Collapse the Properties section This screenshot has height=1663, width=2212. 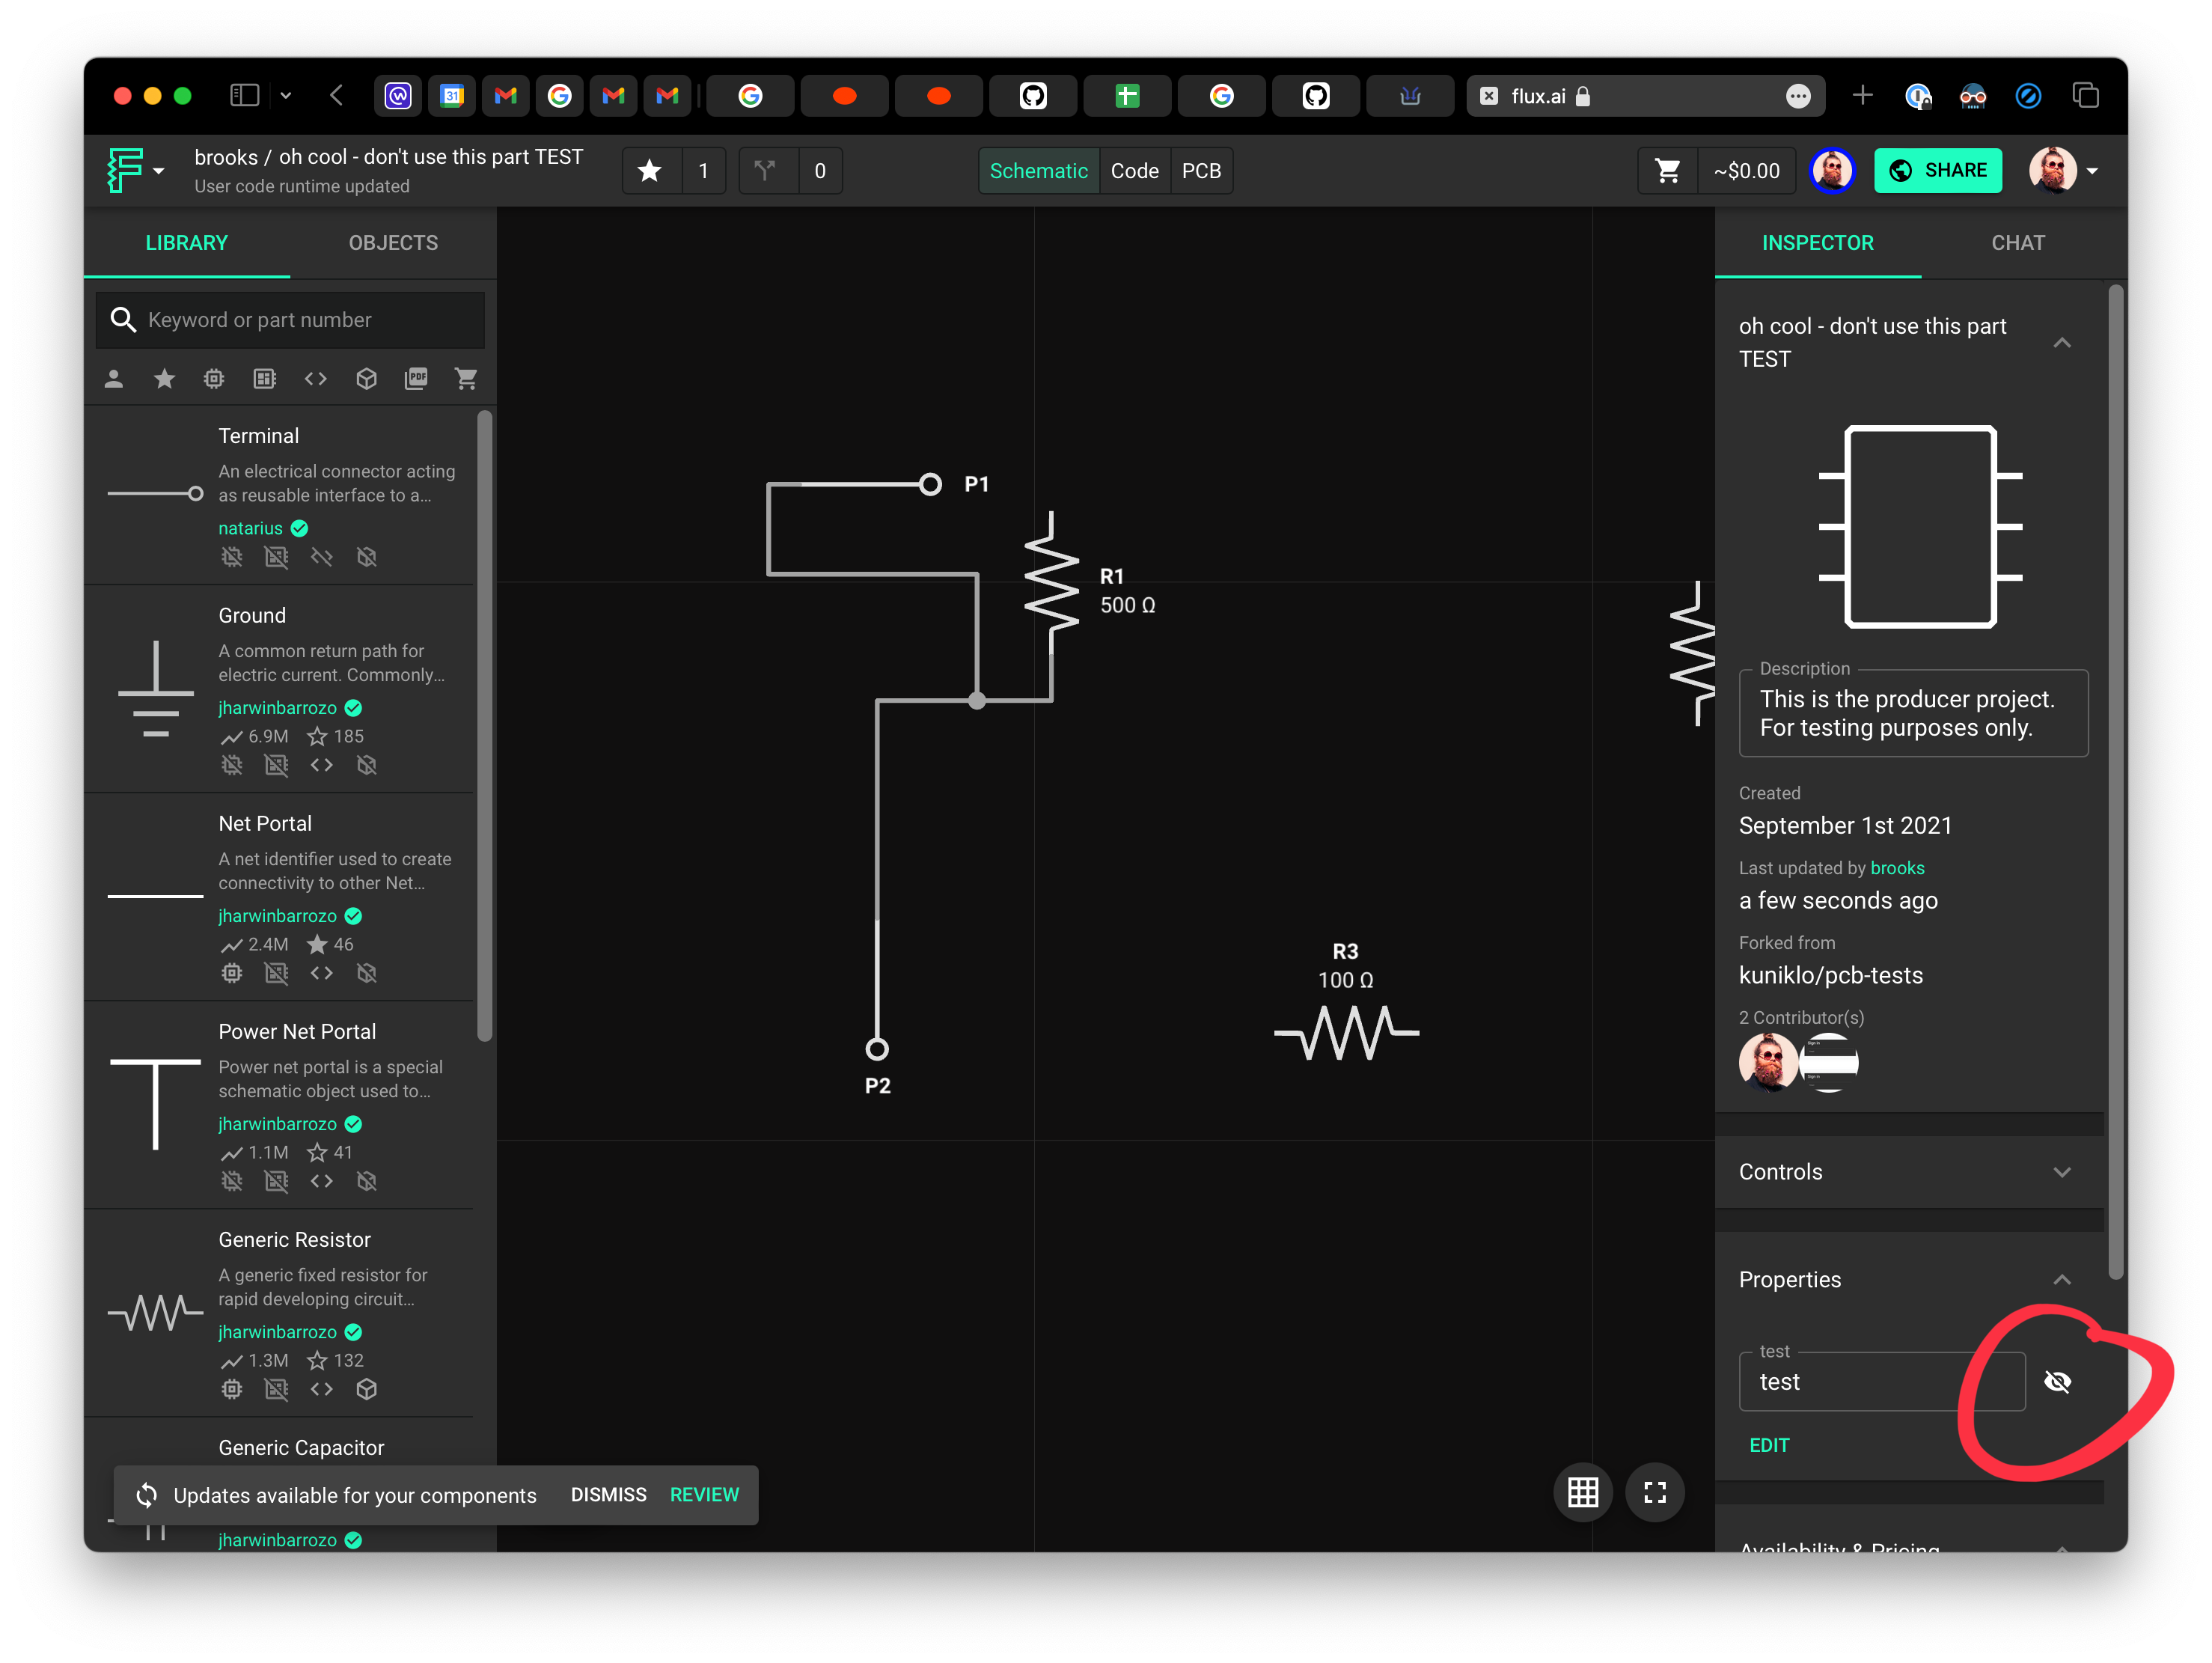point(2062,1280)
